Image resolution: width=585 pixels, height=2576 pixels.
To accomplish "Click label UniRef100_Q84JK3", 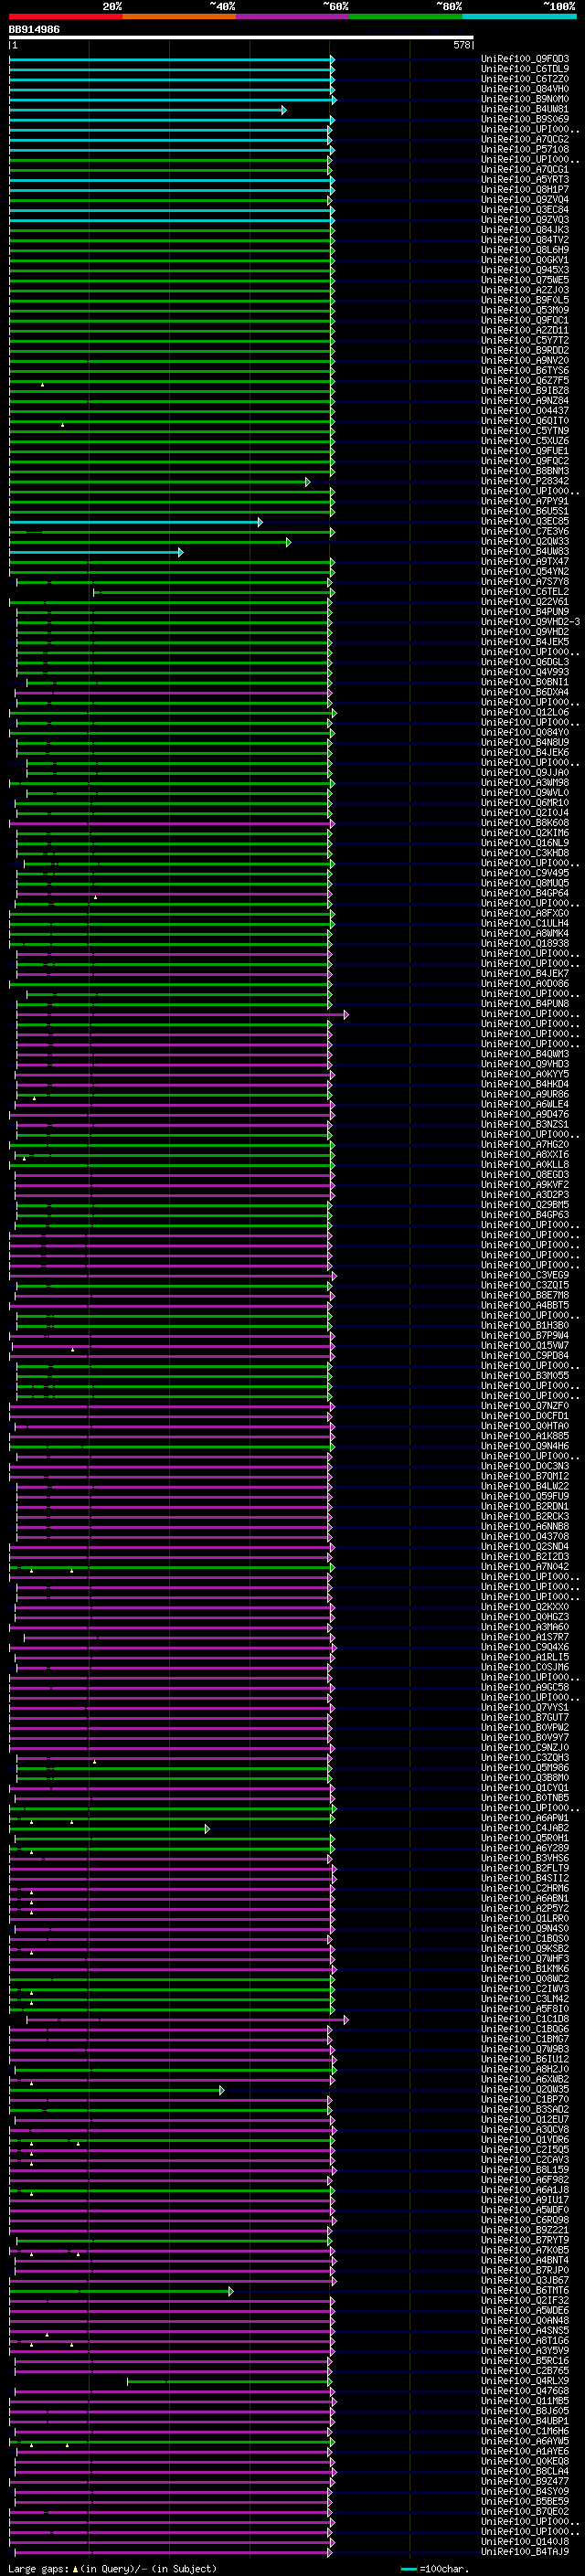I will [525, 230].
